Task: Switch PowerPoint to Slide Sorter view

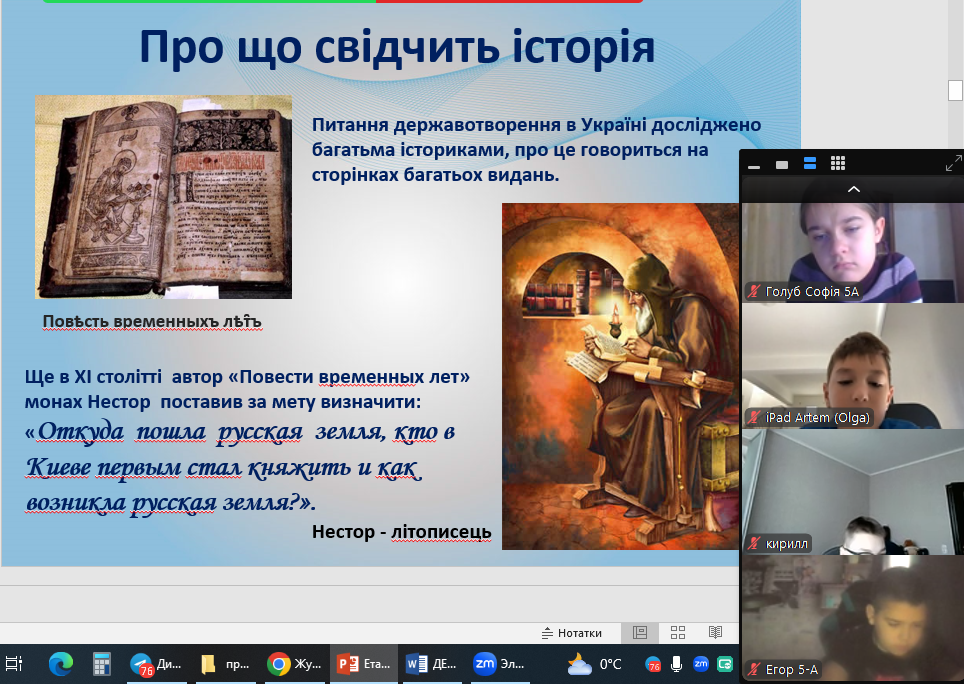Action: 678,632
